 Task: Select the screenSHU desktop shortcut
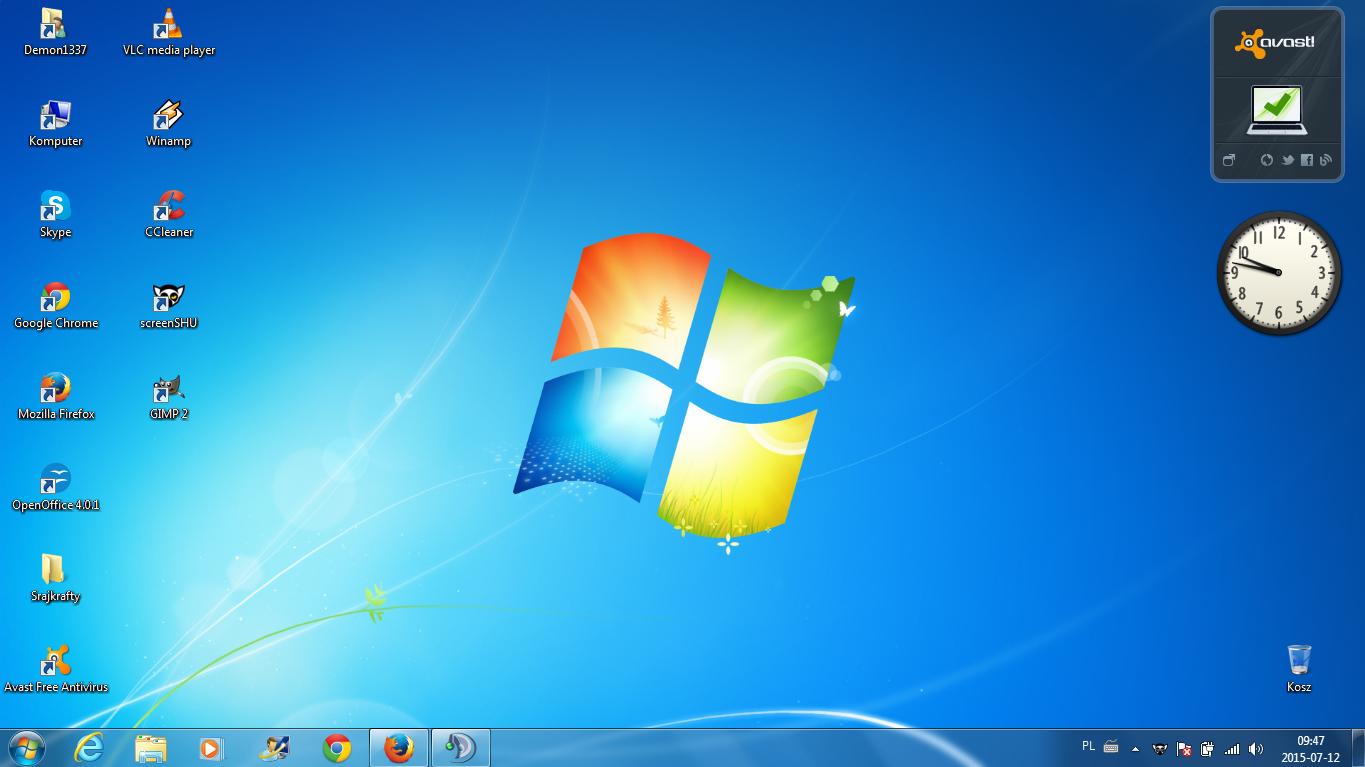click(x=169, y=305)
